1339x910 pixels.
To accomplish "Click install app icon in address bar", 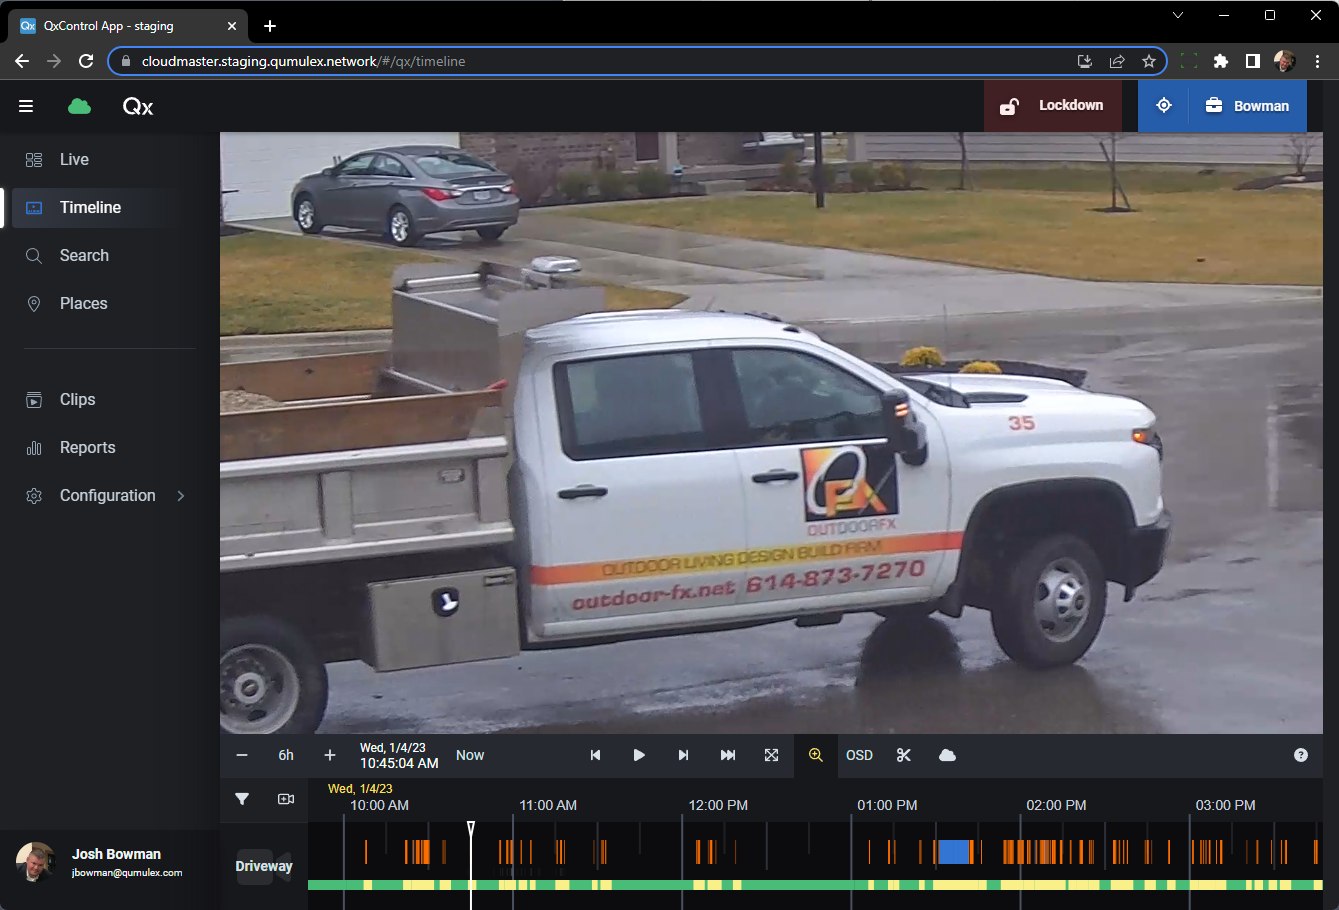I will click(x=1085, y=61).
